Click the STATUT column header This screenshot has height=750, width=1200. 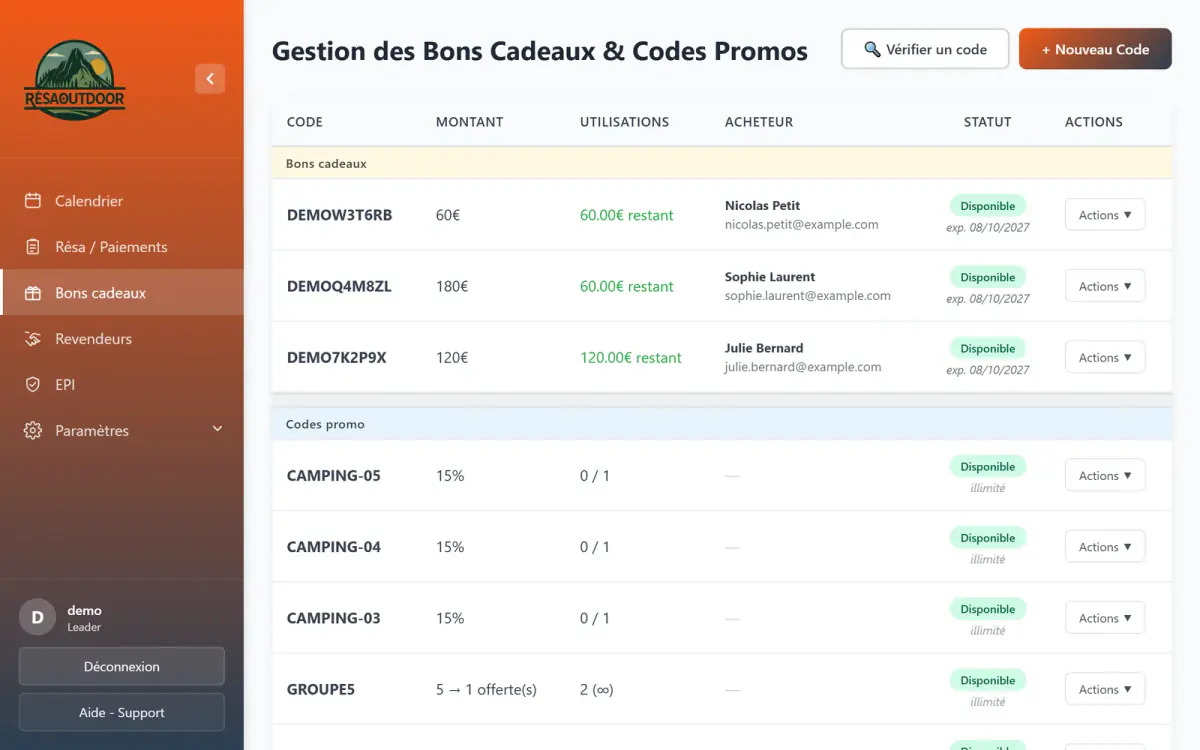tap(987, 122)
